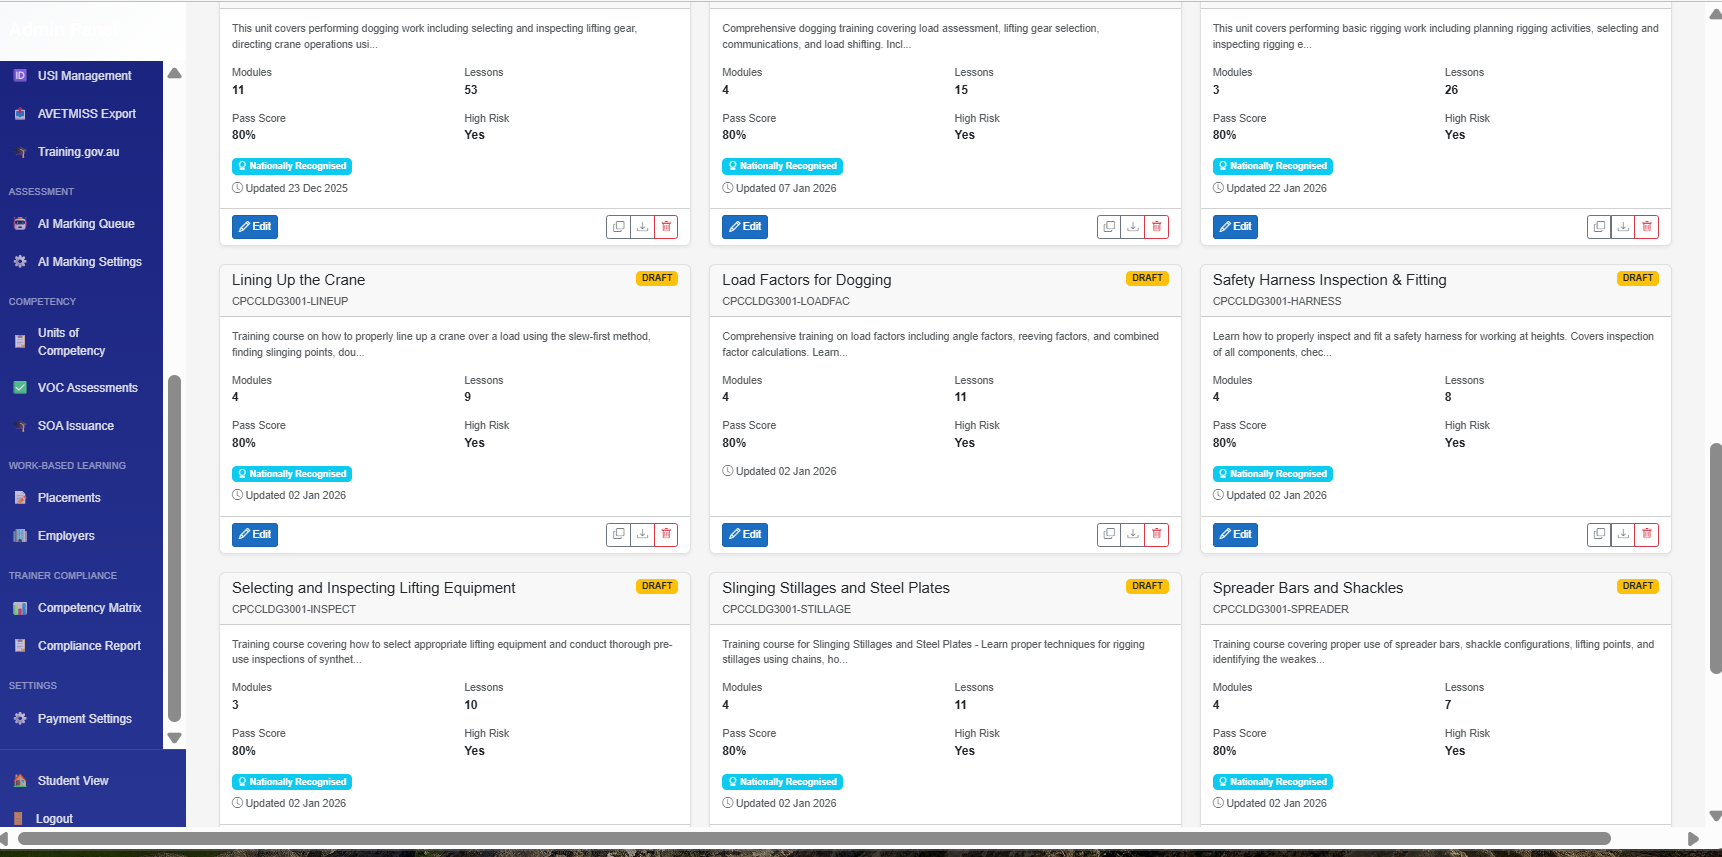Image resolution: width=1722 pixels, height=857 pixels.
Task: Download the Safety Harness Inspection & Fitting course
Action: (1623, 534)
